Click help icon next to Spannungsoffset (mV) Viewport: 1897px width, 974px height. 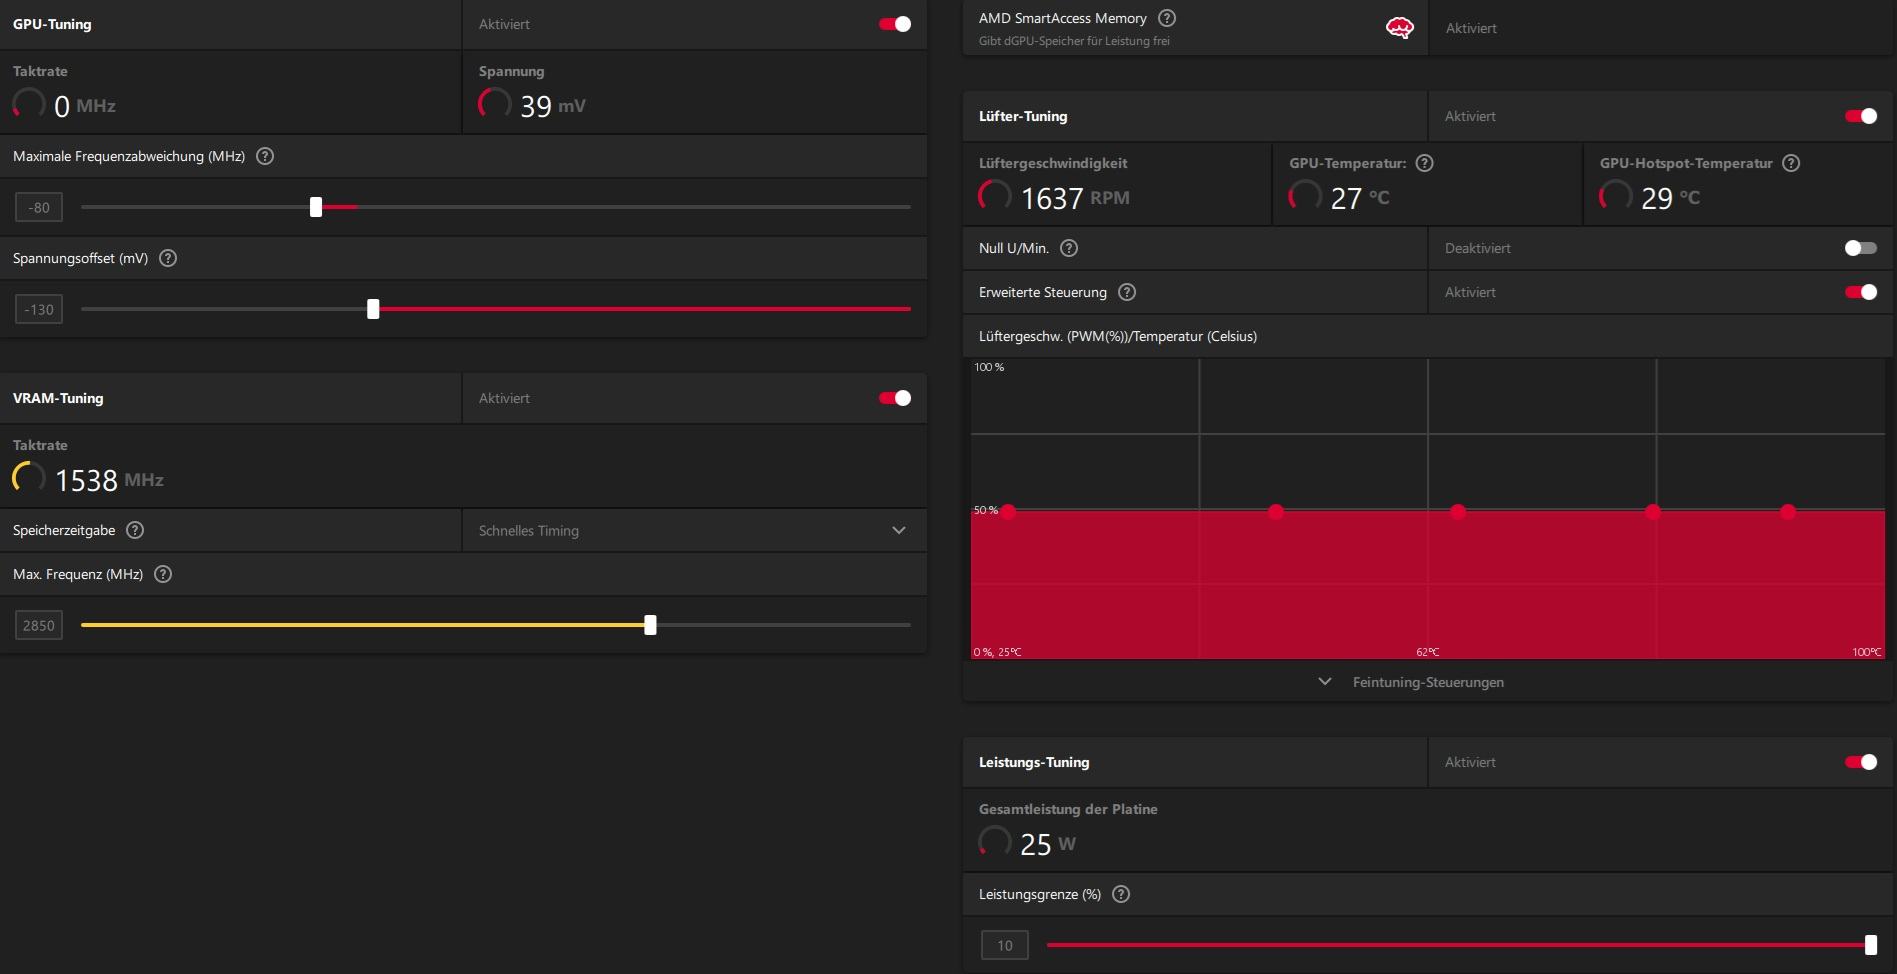pyautogui.click(x=168, y=258)
